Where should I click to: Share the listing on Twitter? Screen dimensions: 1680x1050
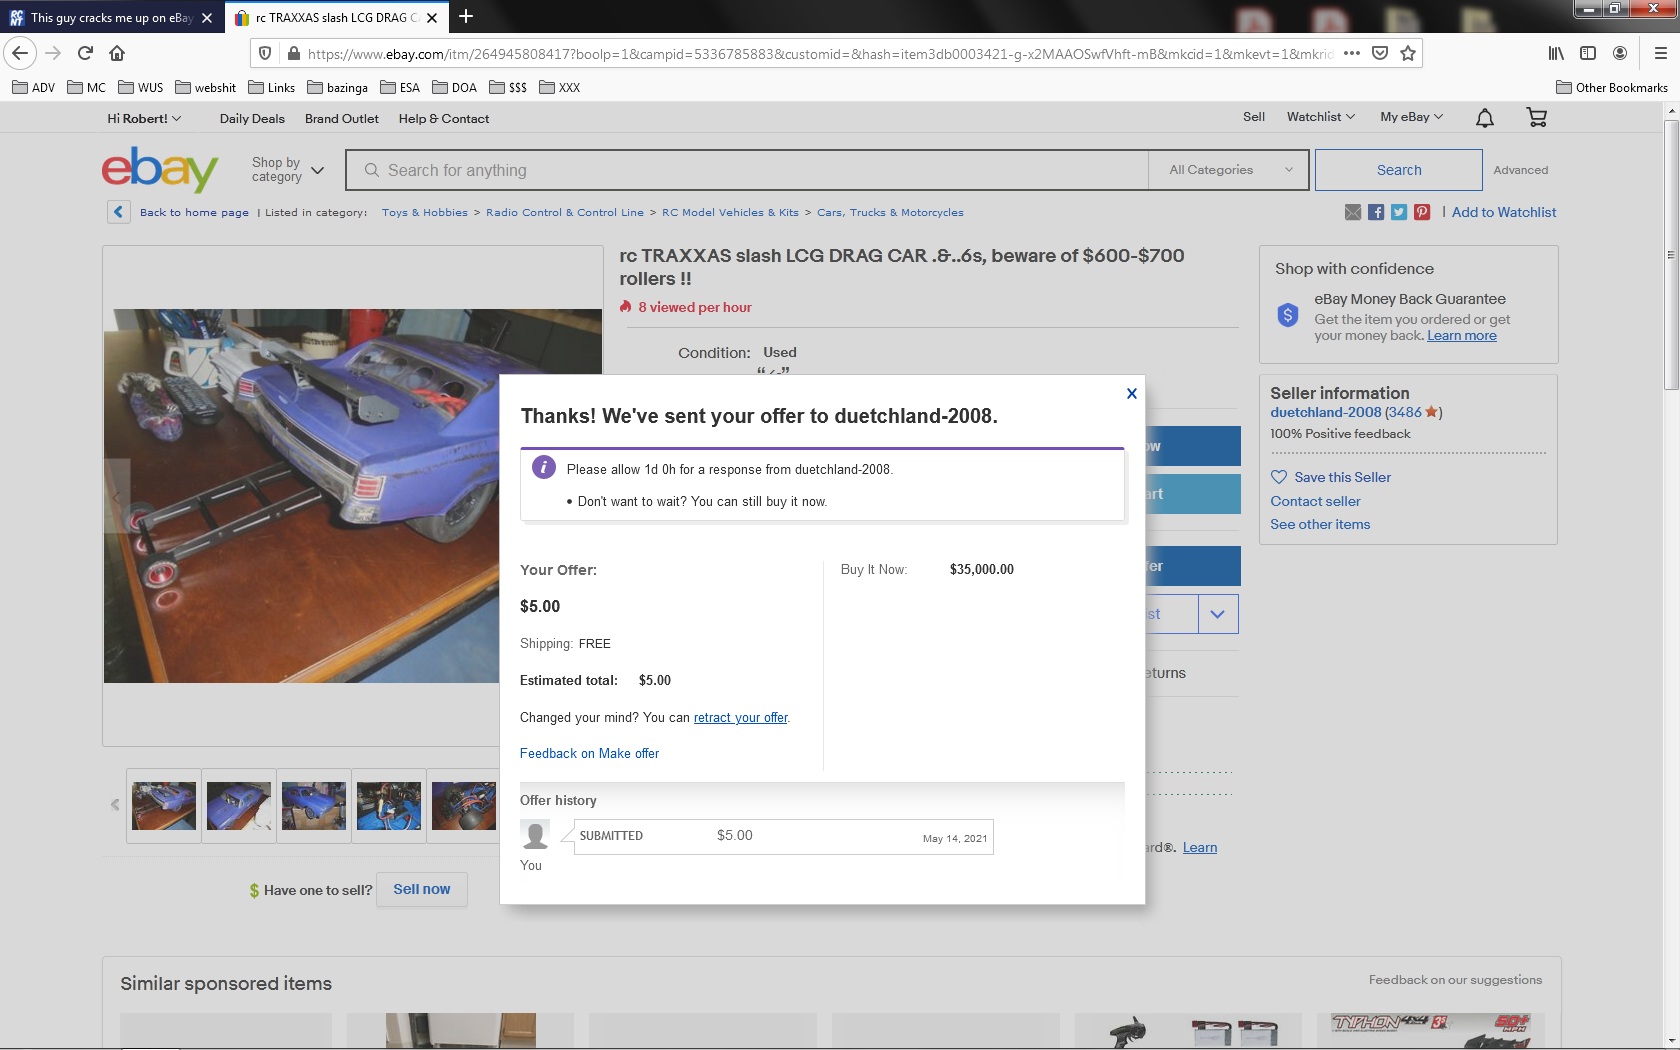coord(1399,212)
